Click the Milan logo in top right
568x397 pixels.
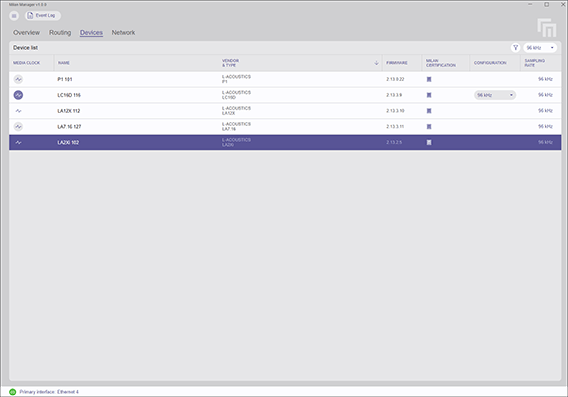[547, 28]
